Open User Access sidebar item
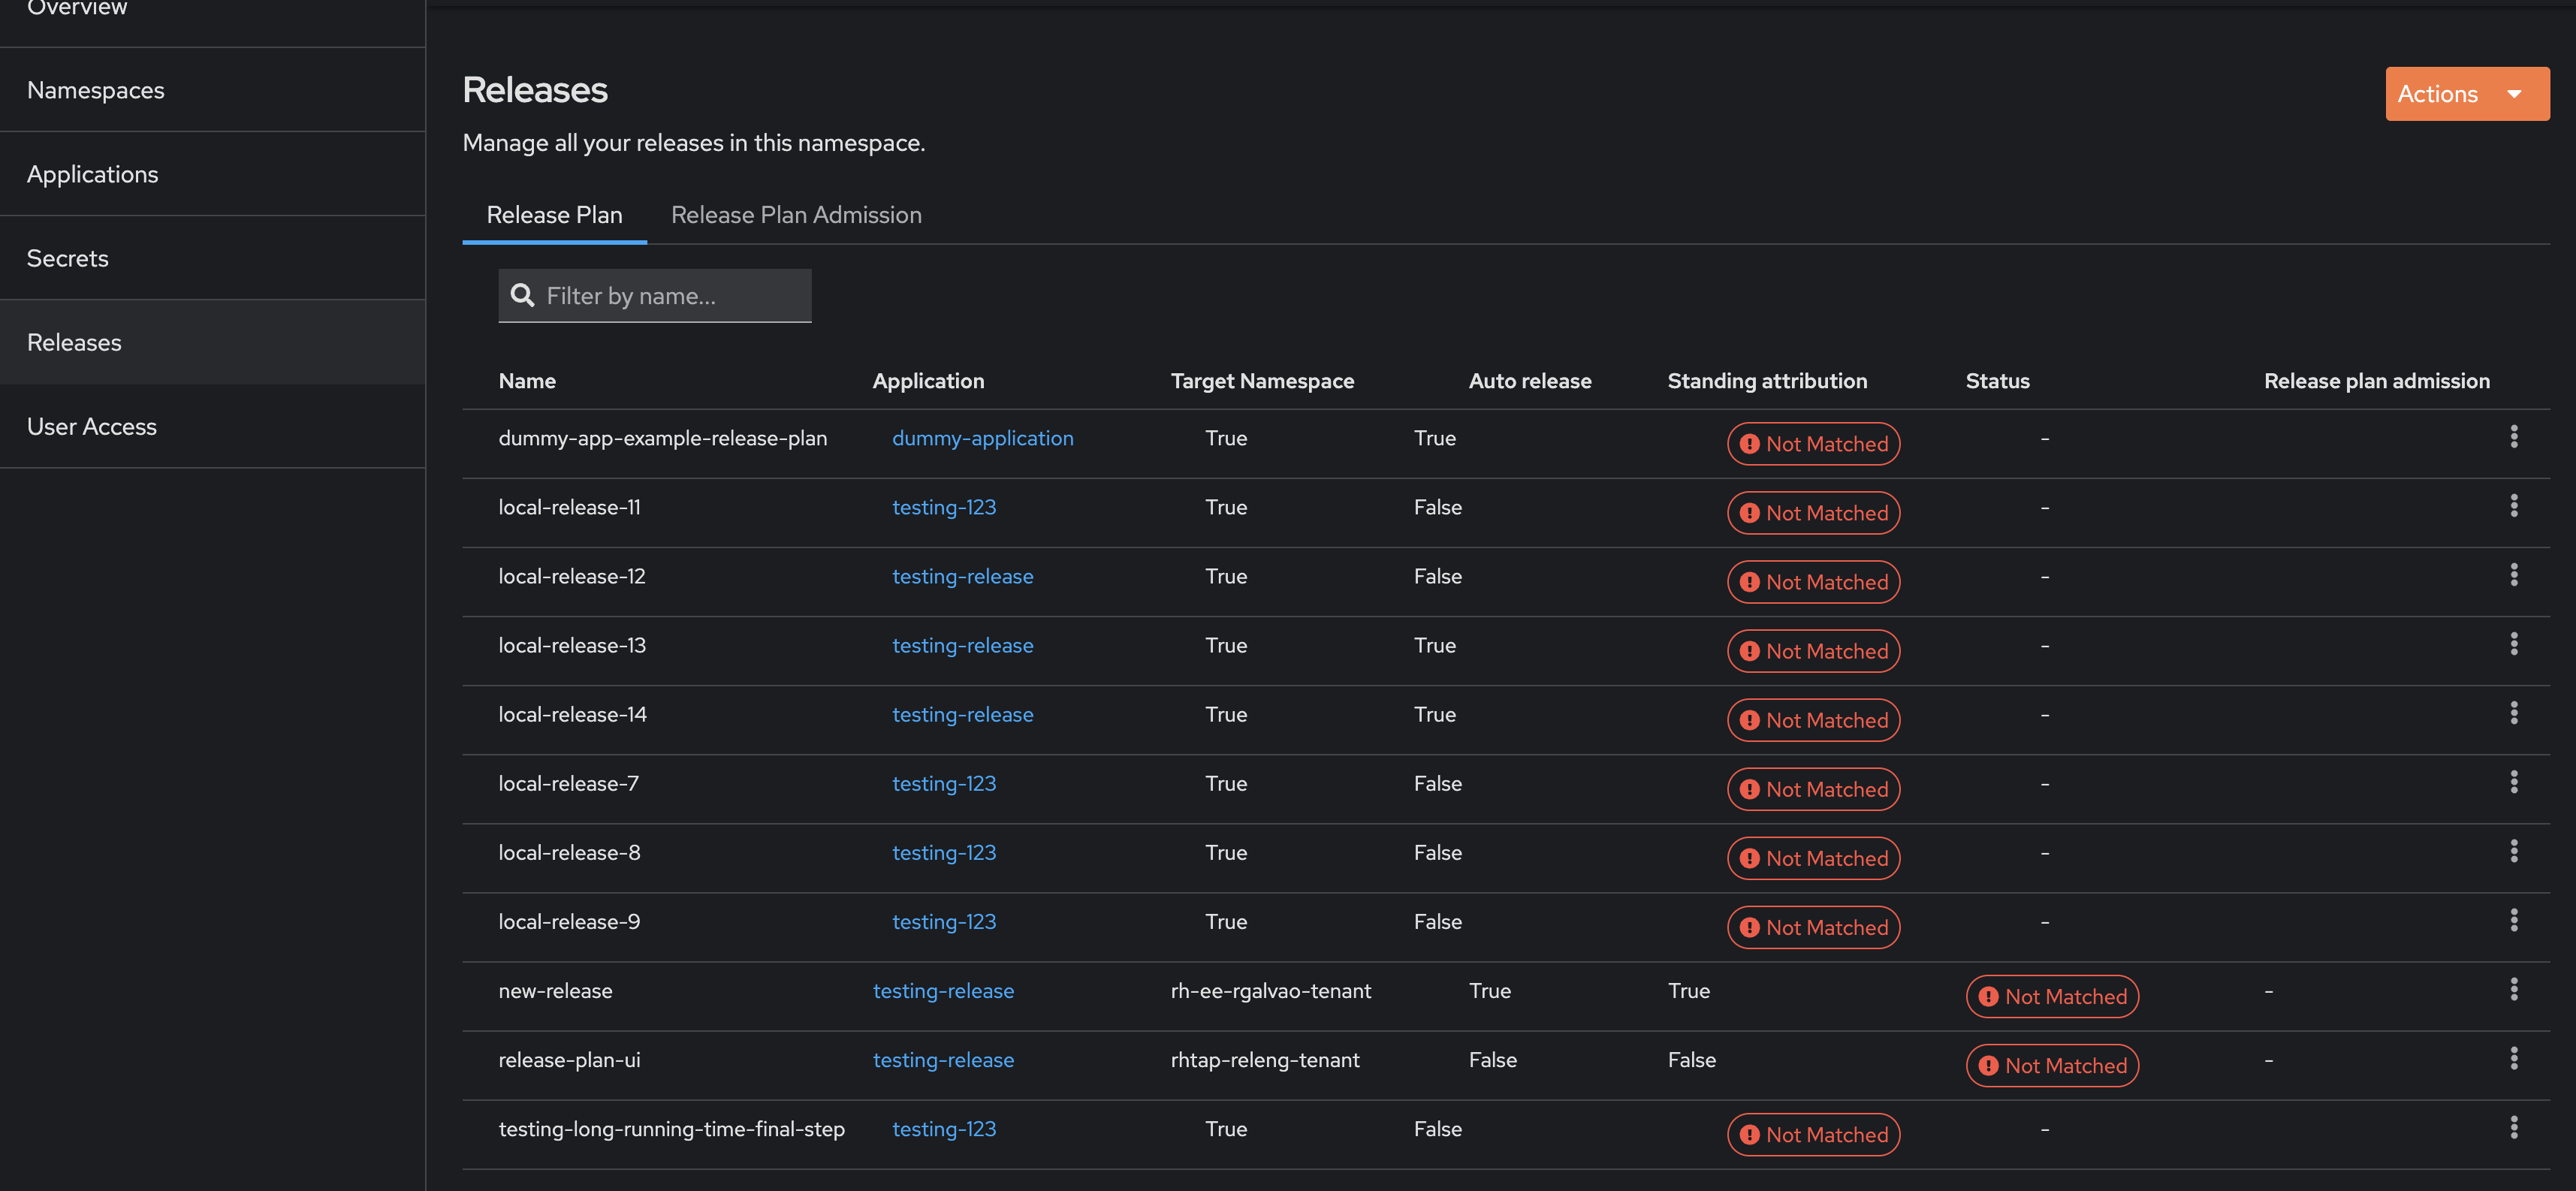The width and height of the screenshot is (2576, 1191). (92, 426)
